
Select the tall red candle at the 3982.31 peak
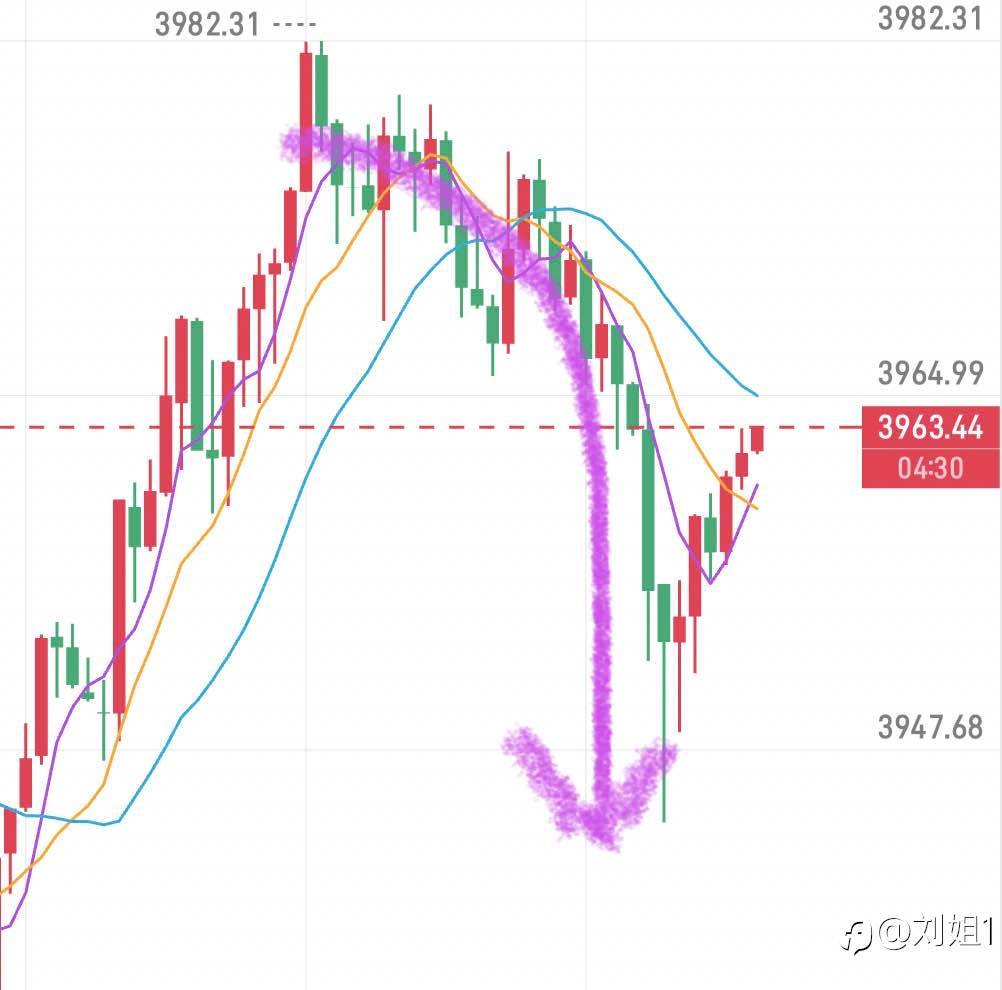coord(306,120)
